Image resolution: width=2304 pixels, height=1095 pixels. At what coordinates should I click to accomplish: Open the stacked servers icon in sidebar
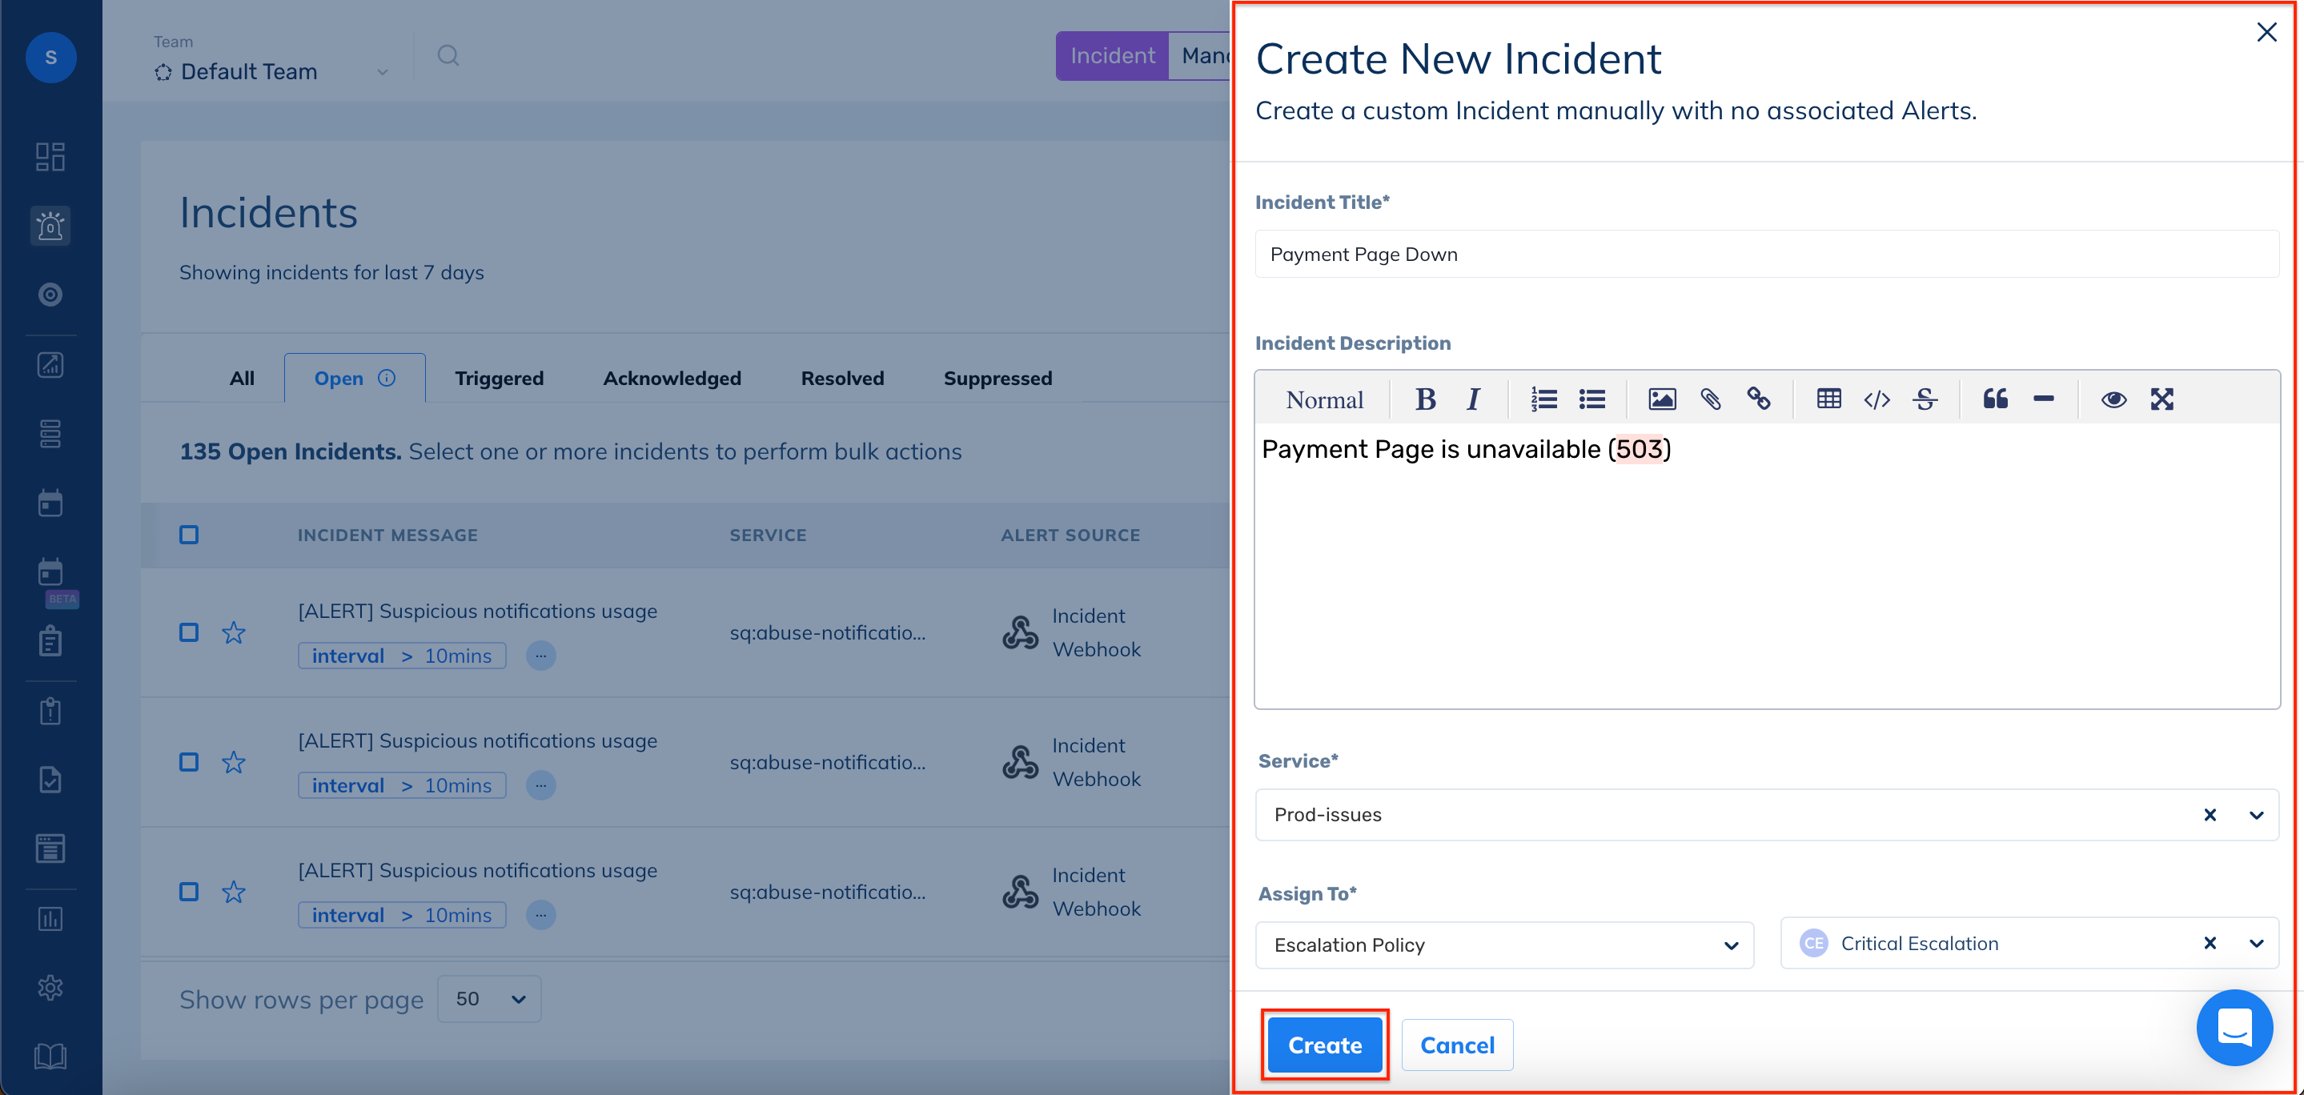pyautogui.click(x=50, y=434)
